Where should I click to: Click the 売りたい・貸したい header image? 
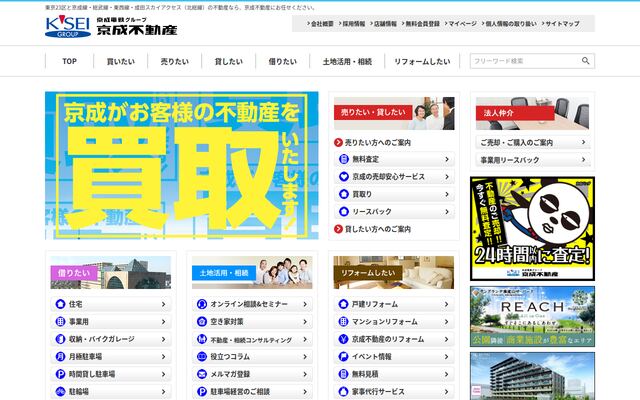[x=394, y=113]
